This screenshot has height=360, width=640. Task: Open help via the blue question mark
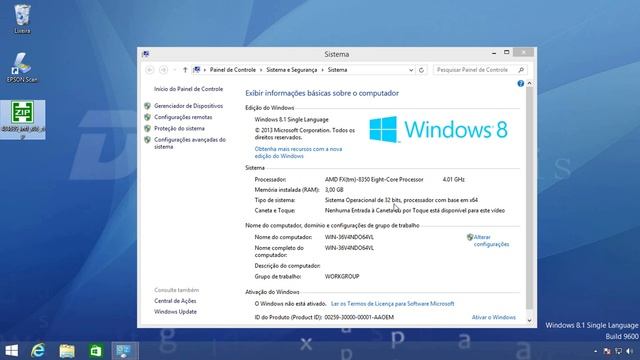point(520,83)
